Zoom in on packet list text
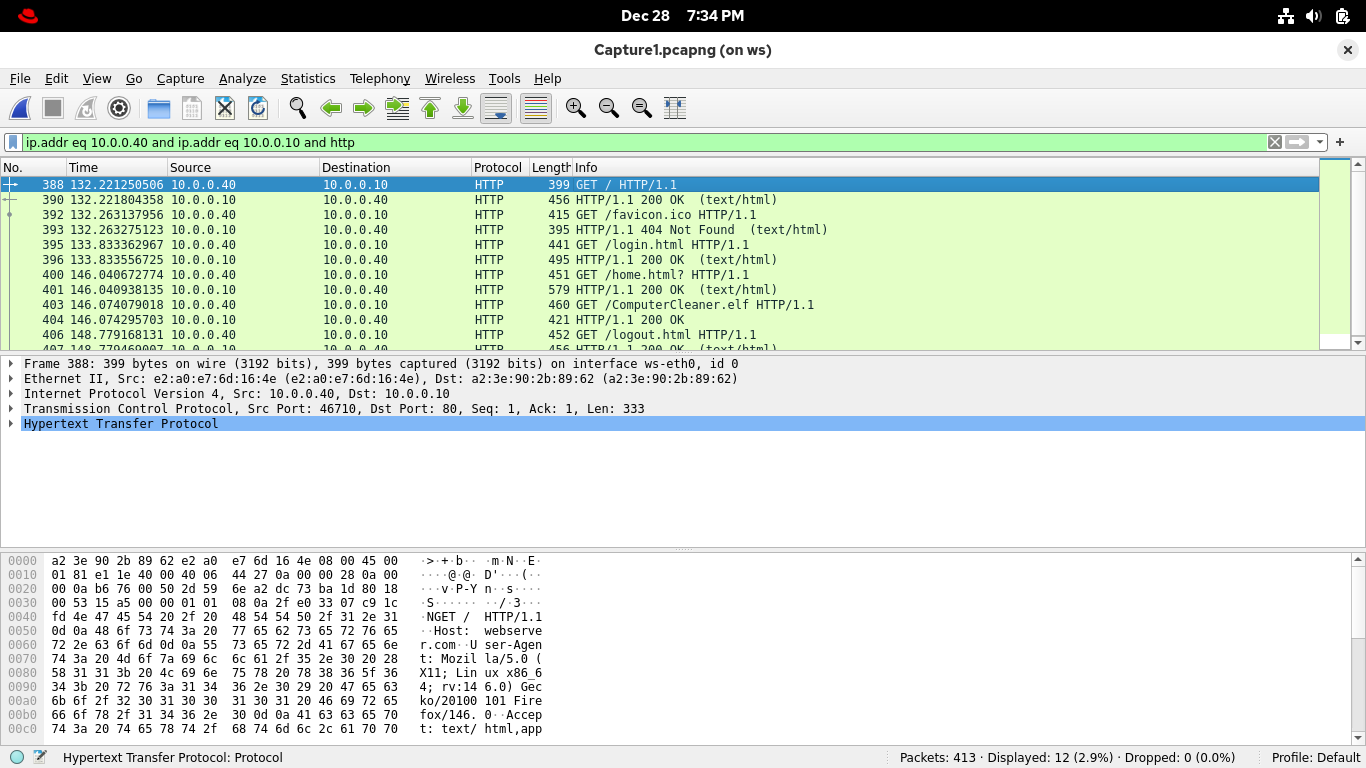Viewport: 1366px width, 768px height. 575,108
